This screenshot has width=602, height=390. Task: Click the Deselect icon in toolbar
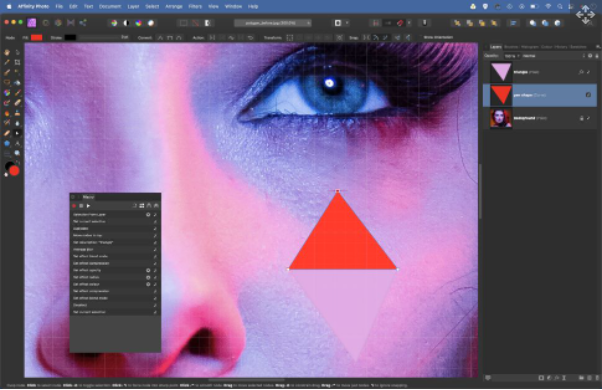195,23
